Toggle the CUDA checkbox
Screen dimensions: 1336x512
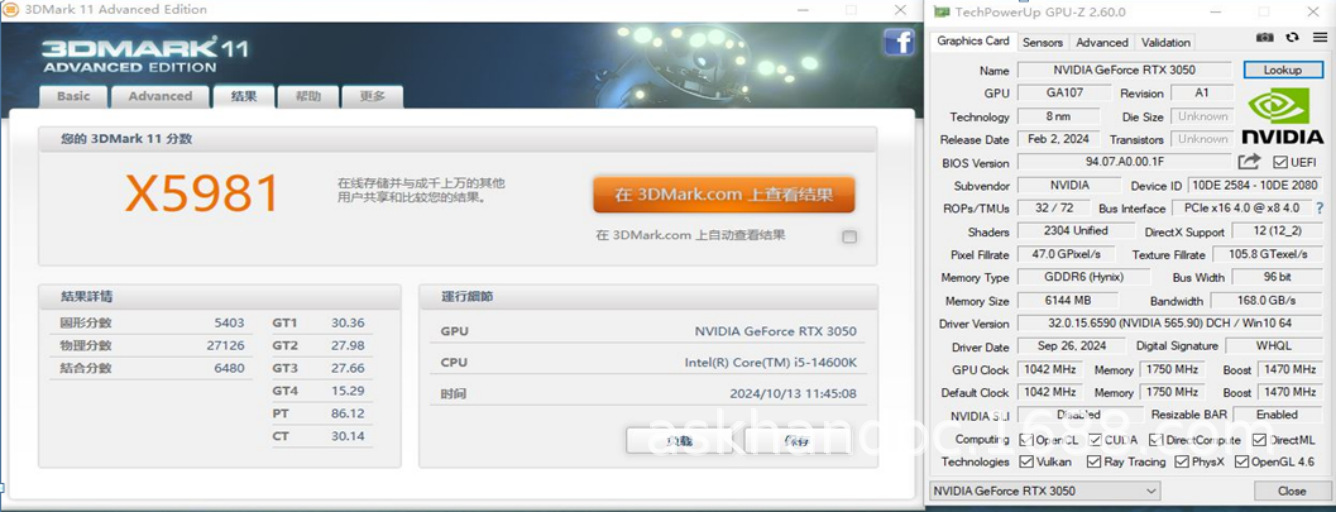tap(1095, 440)
